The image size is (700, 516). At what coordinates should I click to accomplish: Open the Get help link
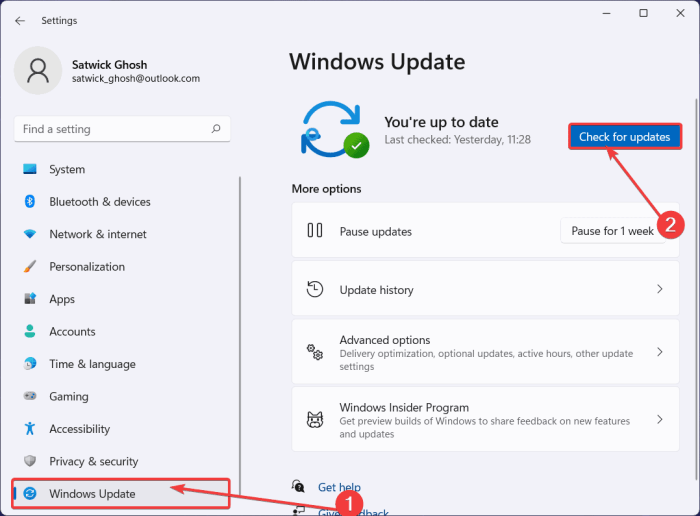[x=339, y=487]
